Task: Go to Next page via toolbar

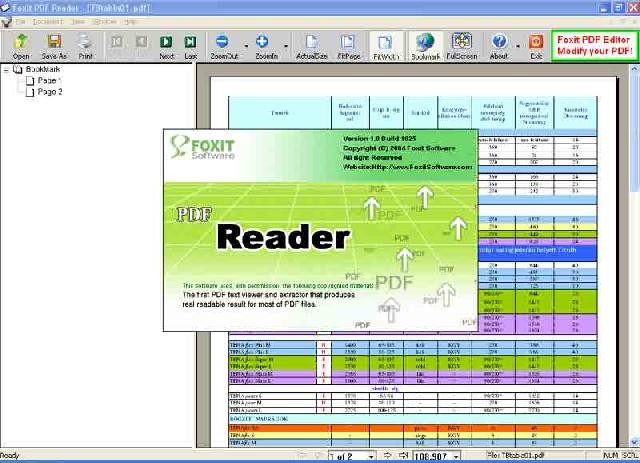Action: 166,42
